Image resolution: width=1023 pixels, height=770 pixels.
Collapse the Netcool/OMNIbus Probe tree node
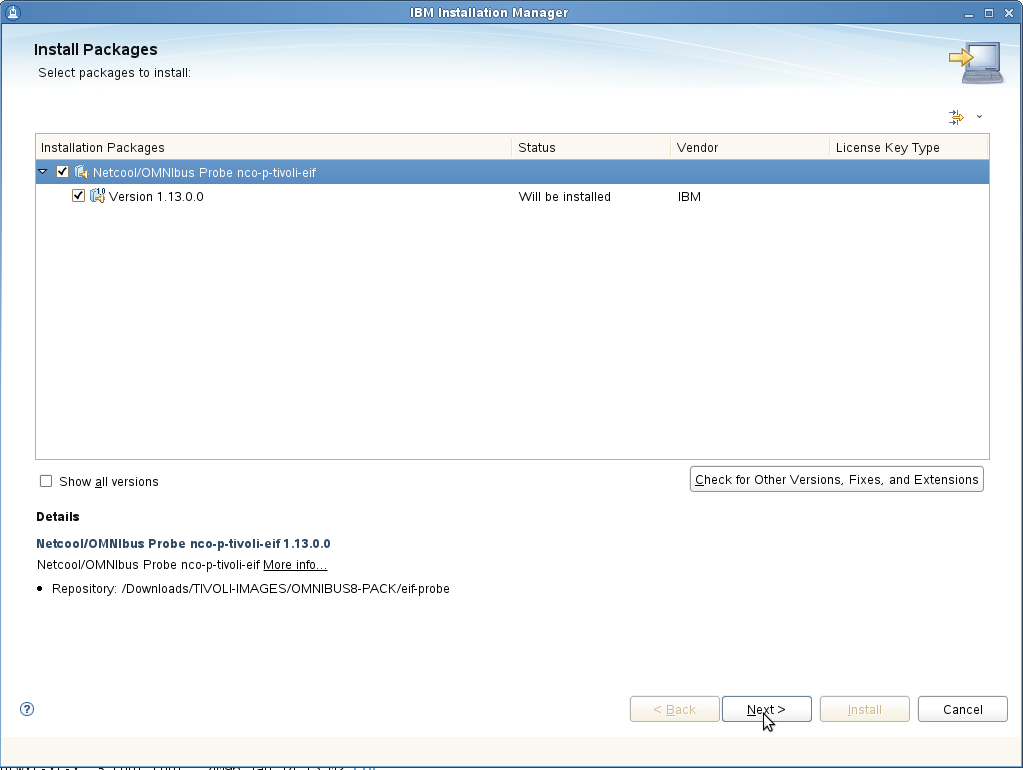coord(43,172)
